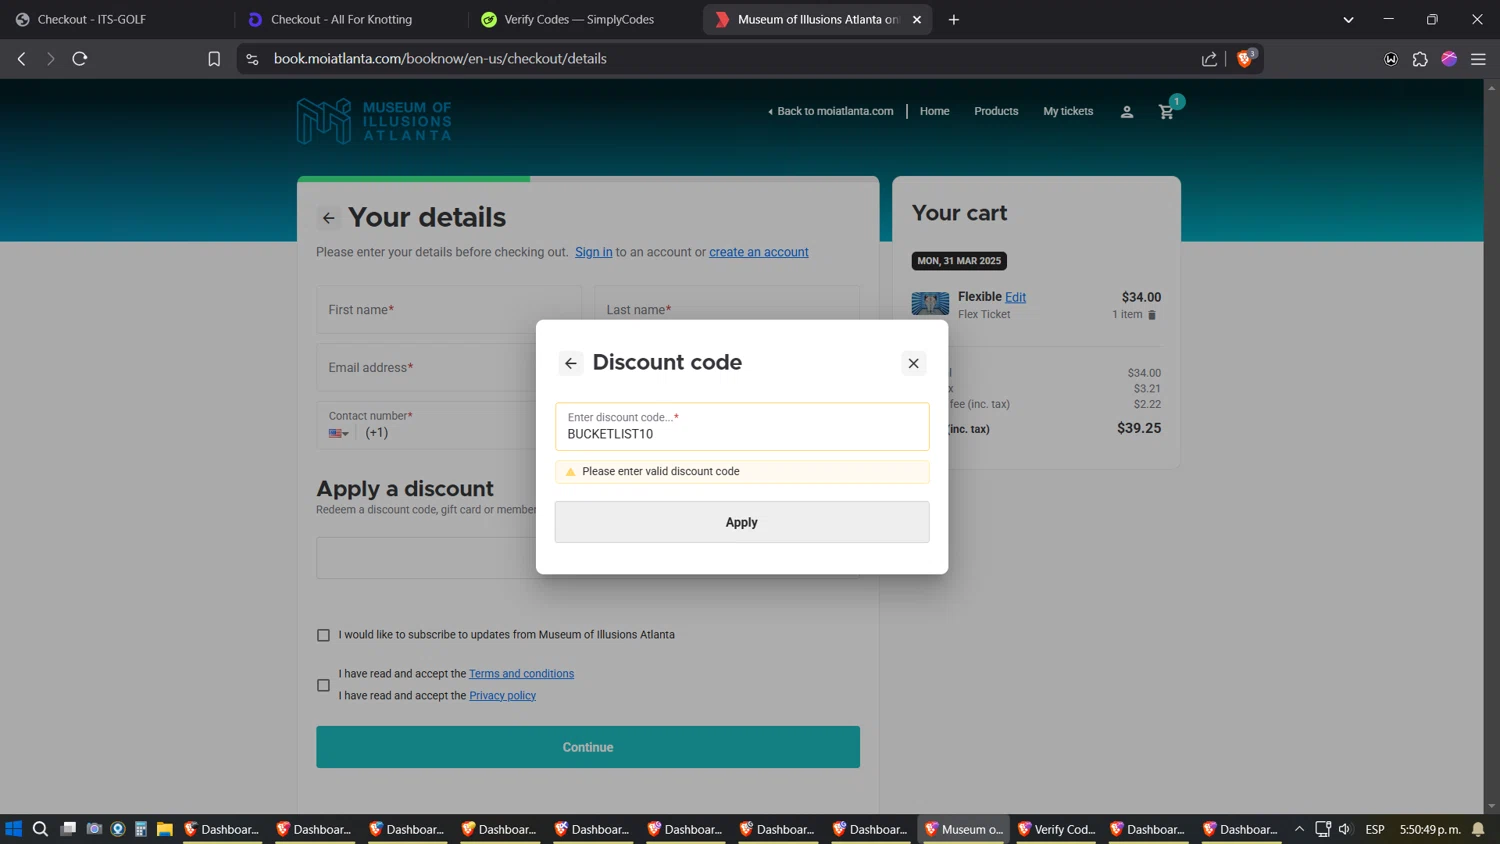
Task: Open Calculator from the taskbar
Action: (141, 829)
